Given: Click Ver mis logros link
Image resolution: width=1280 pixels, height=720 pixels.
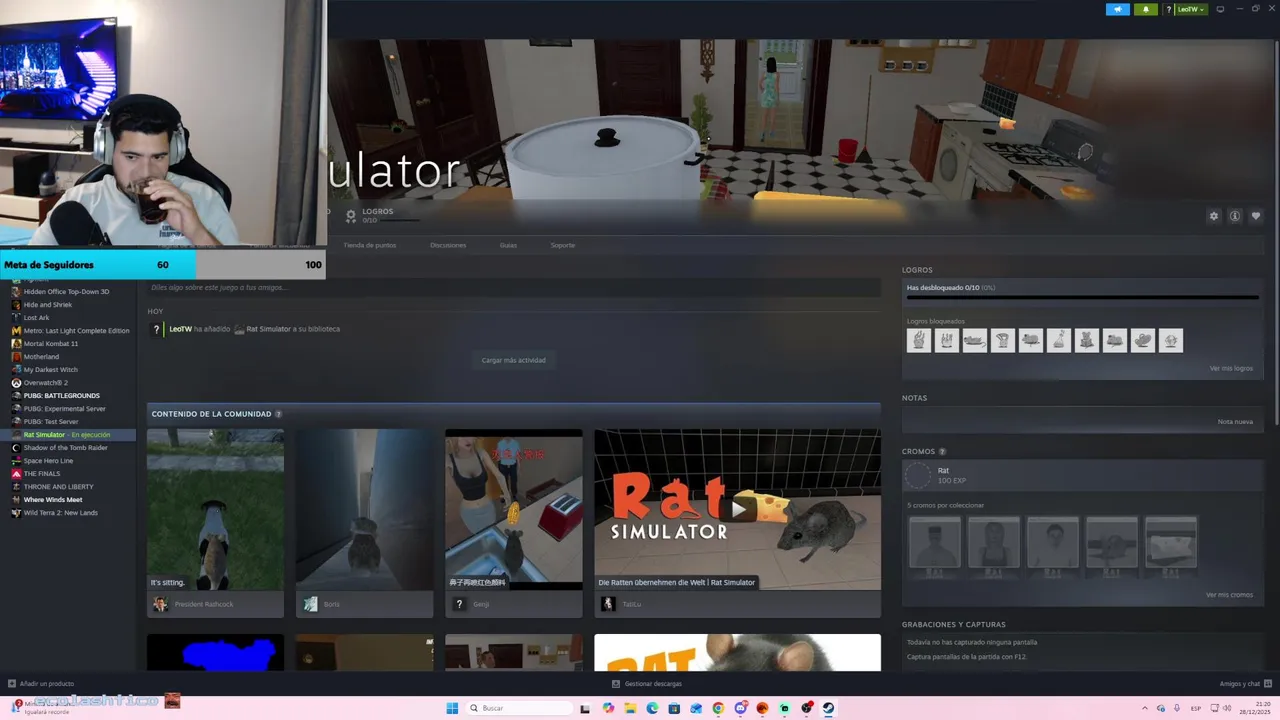Looking at the screenshot, I should pos(1231,368).
